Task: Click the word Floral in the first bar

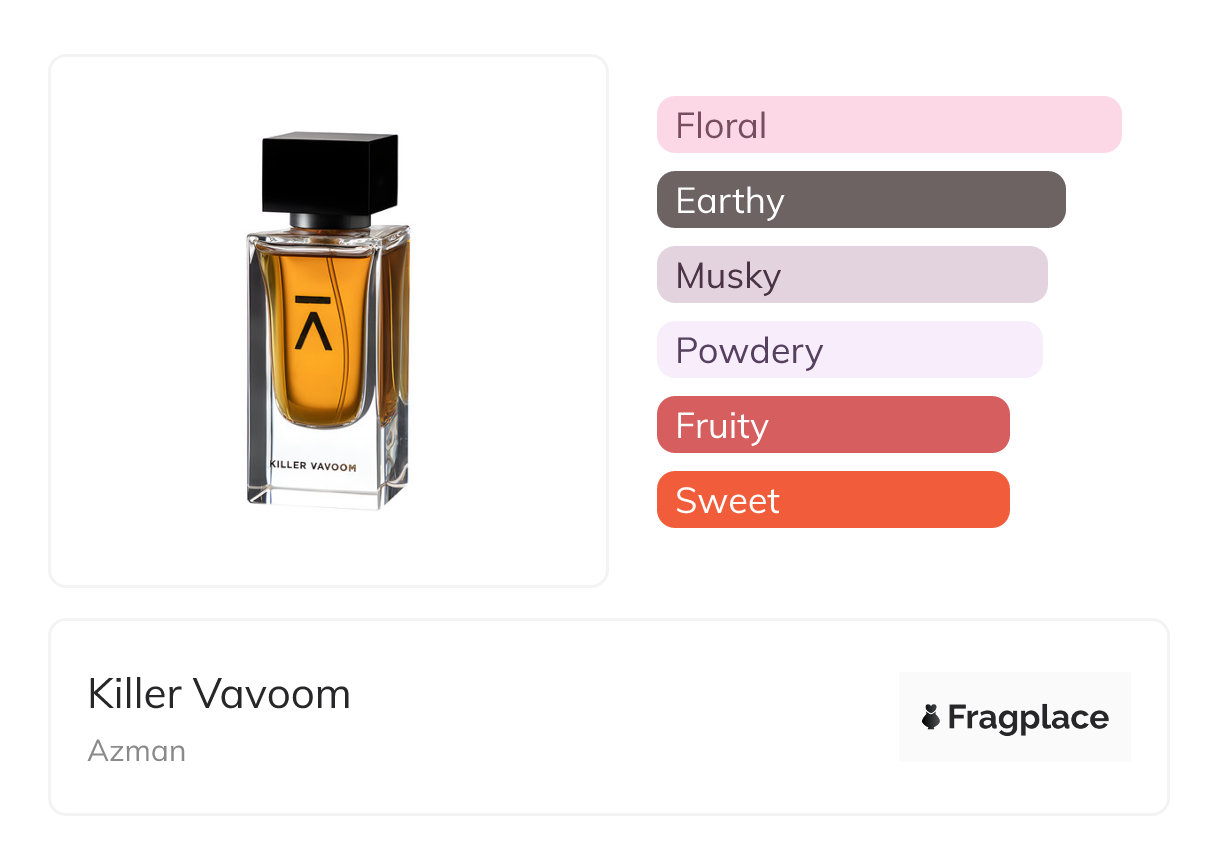Action: (721, 126)
